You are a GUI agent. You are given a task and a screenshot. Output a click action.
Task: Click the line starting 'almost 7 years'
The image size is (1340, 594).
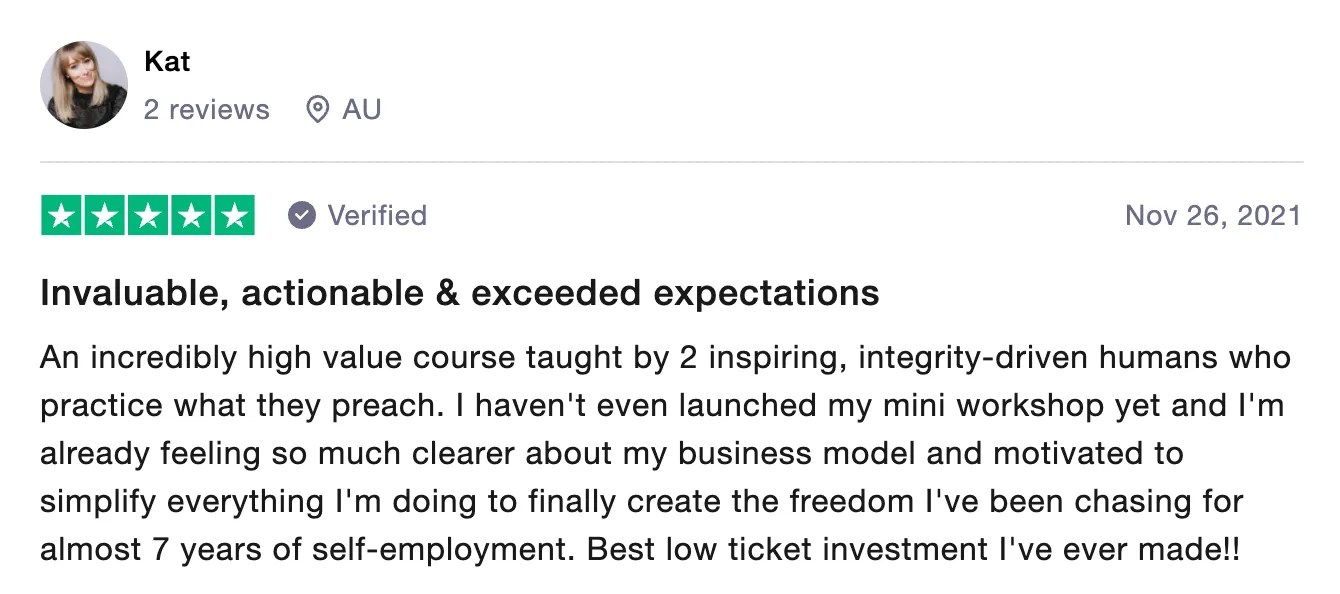click(640, 550)
